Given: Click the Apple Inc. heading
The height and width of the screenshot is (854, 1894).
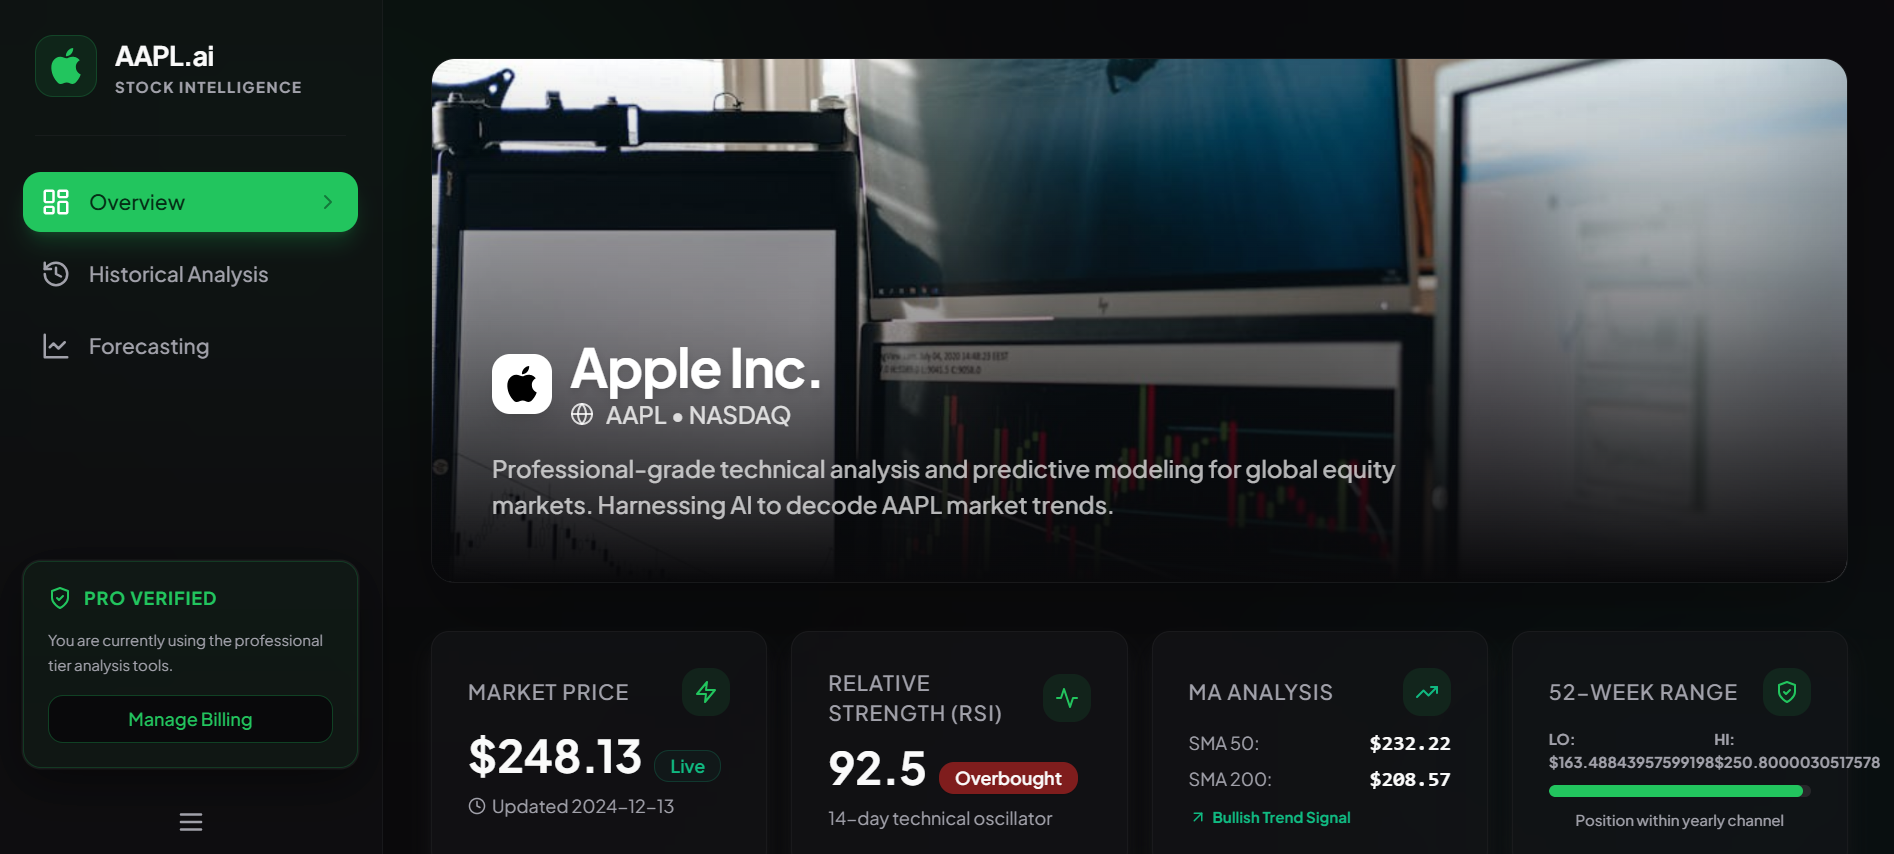Looking at the screenshot, I should [695, 369].
